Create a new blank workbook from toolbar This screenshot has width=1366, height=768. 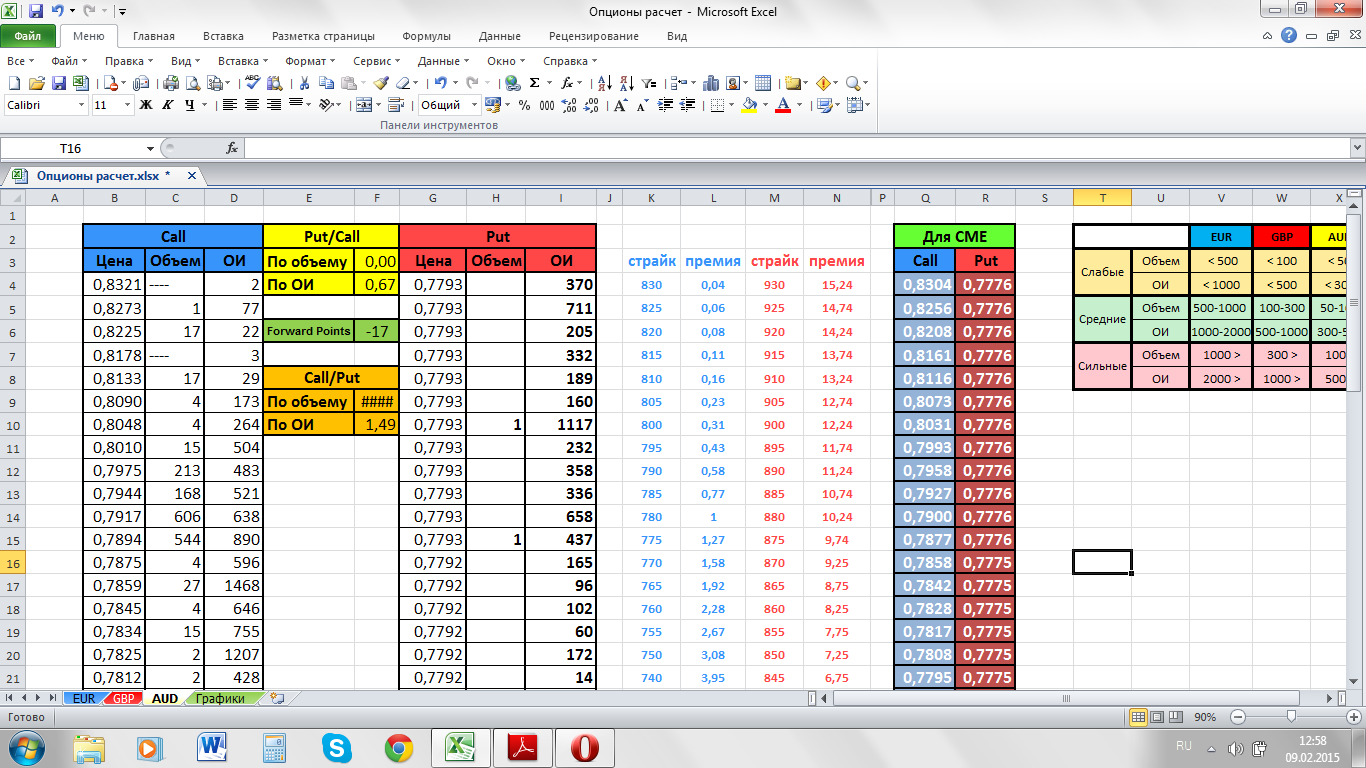point(14,84)
